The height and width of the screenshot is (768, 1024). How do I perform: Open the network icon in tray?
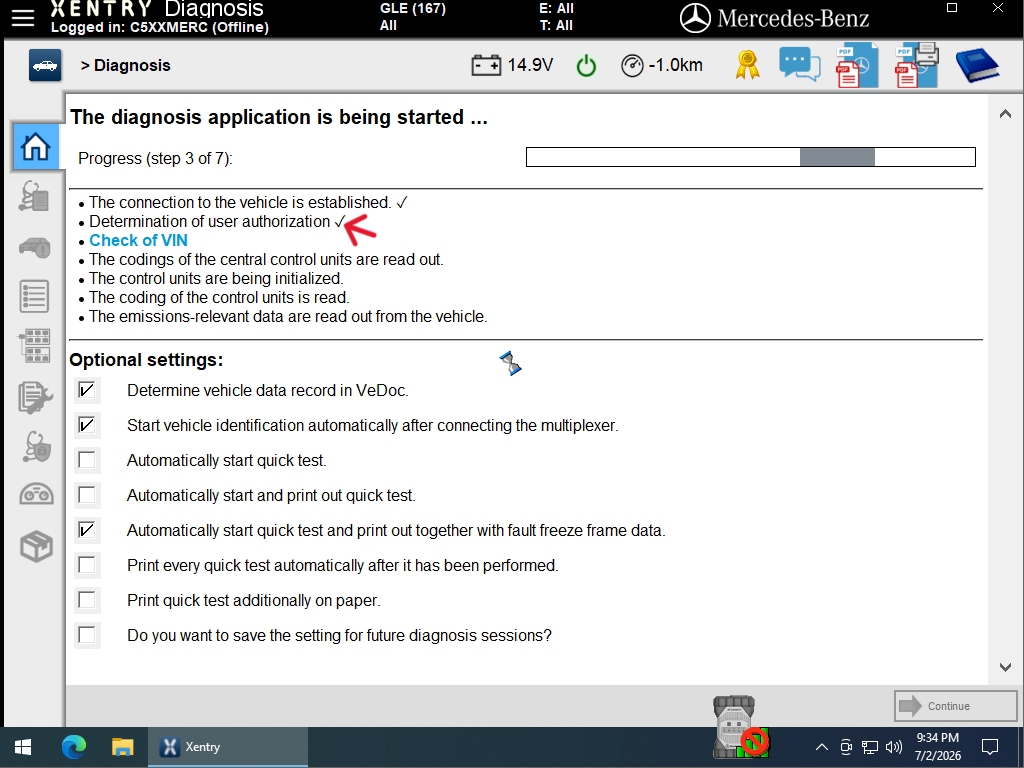(x=870, y=747)
